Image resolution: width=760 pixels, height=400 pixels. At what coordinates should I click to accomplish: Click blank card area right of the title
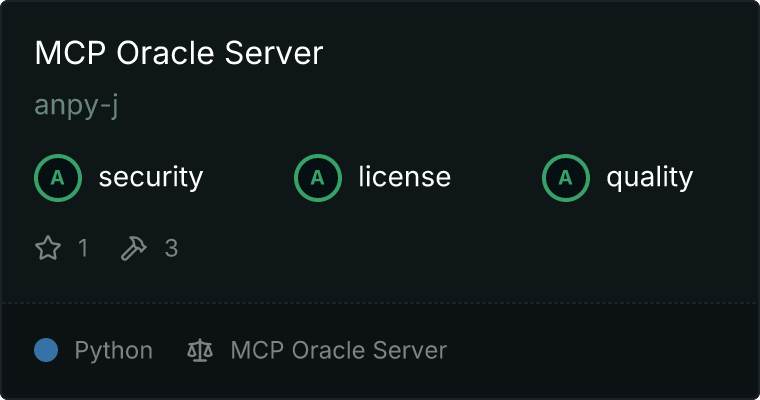pyautogui.click(x=540, y=54)
